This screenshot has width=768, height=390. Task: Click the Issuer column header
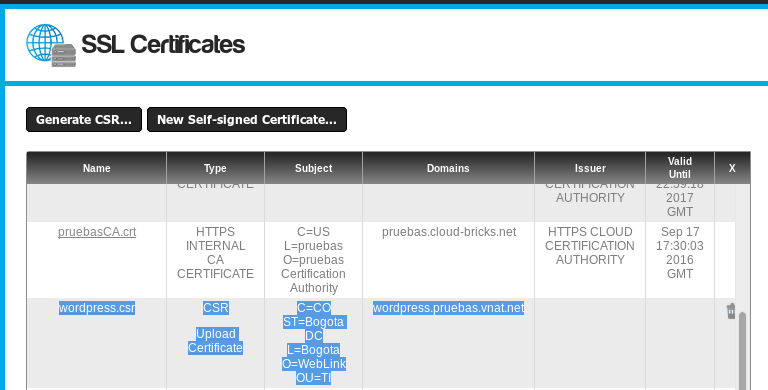(x=590, y=168)
